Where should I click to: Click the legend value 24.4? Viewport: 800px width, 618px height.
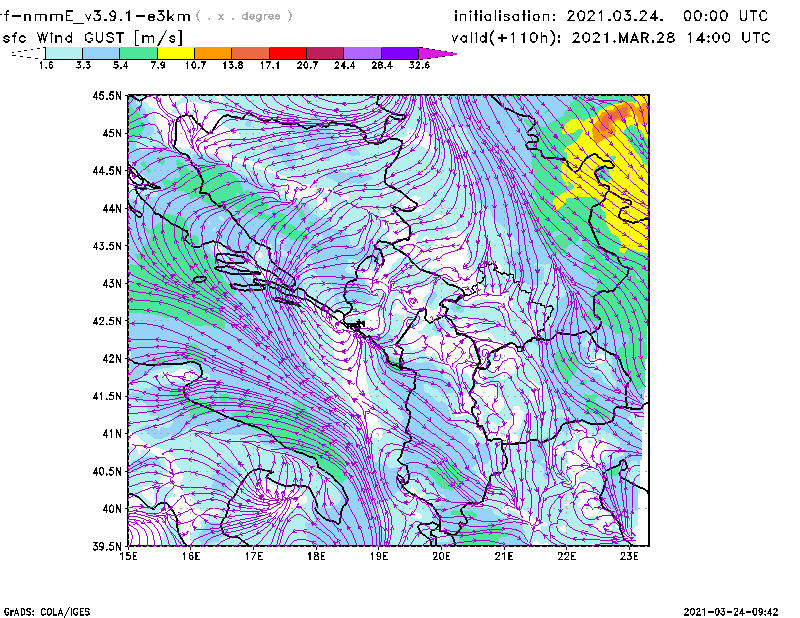coord(344,65)
